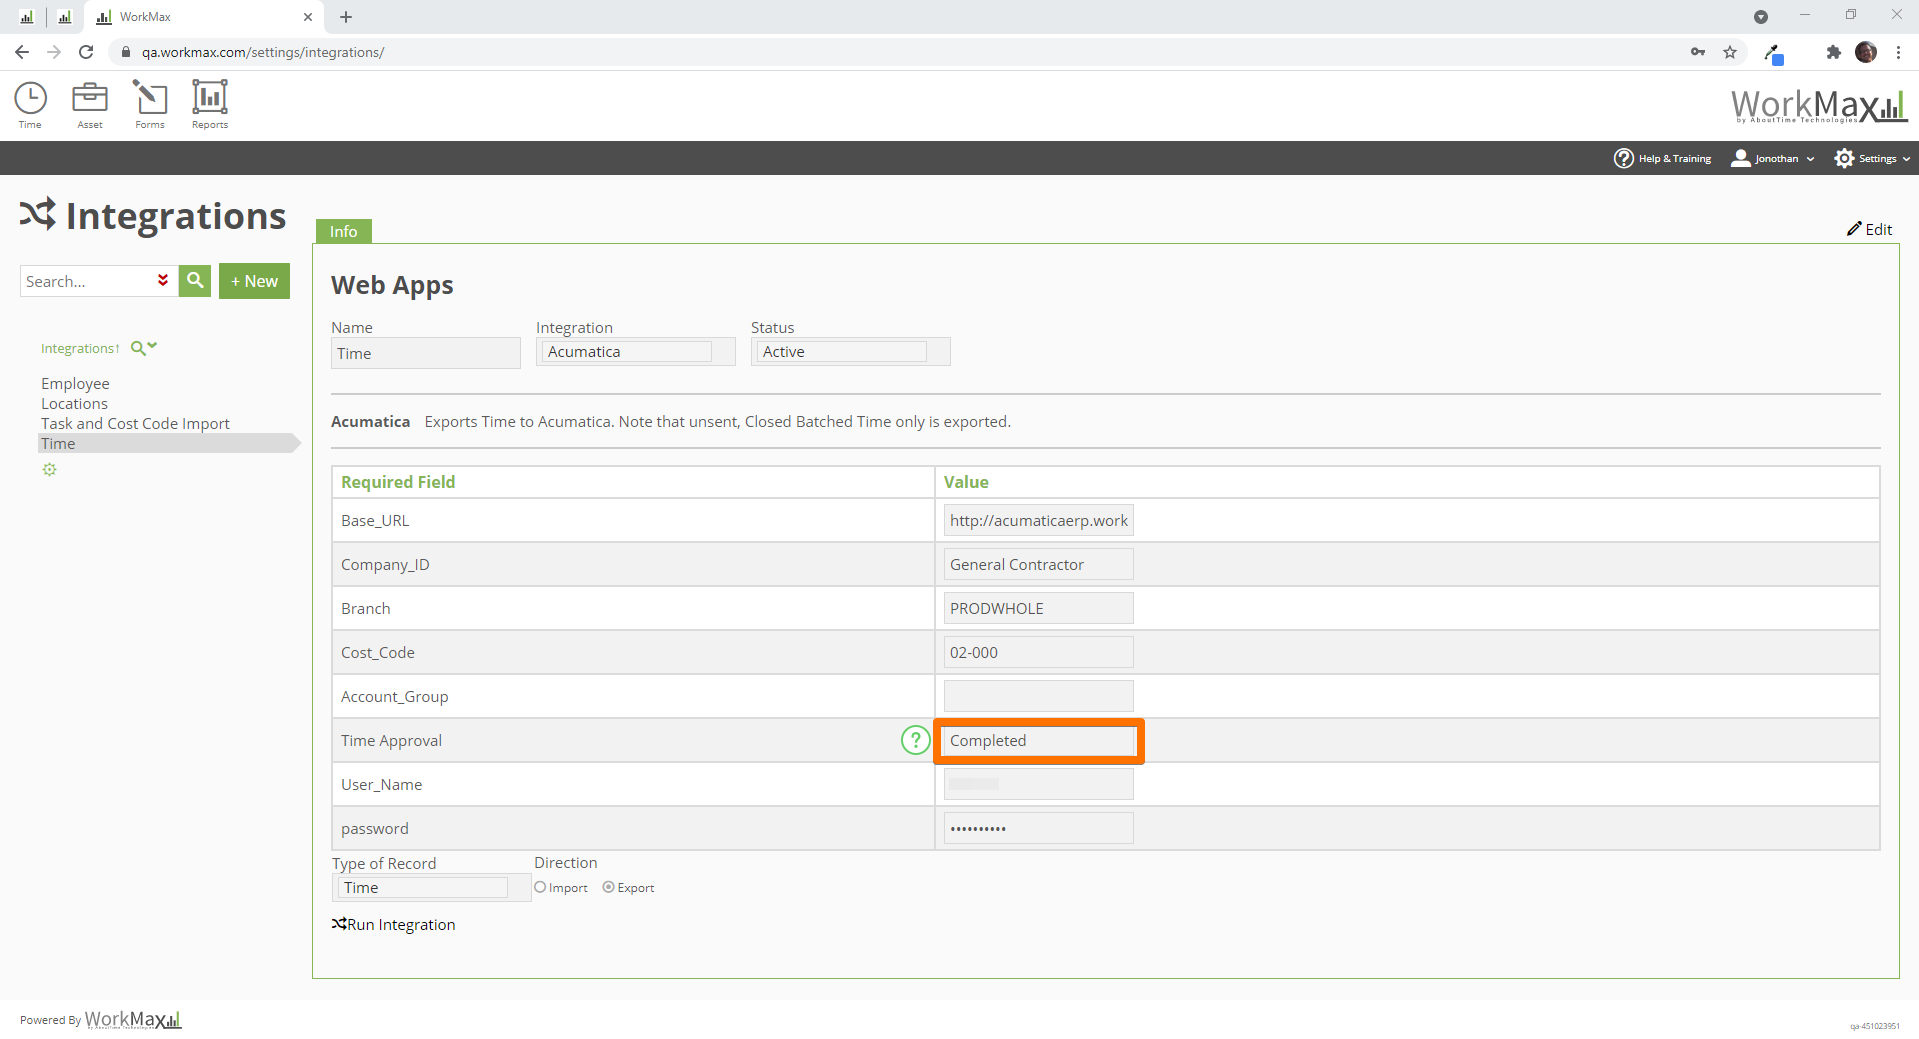Switch to the WorkMax browser tab
The image size is (1919, 1039).
click(x=205, y=17)
